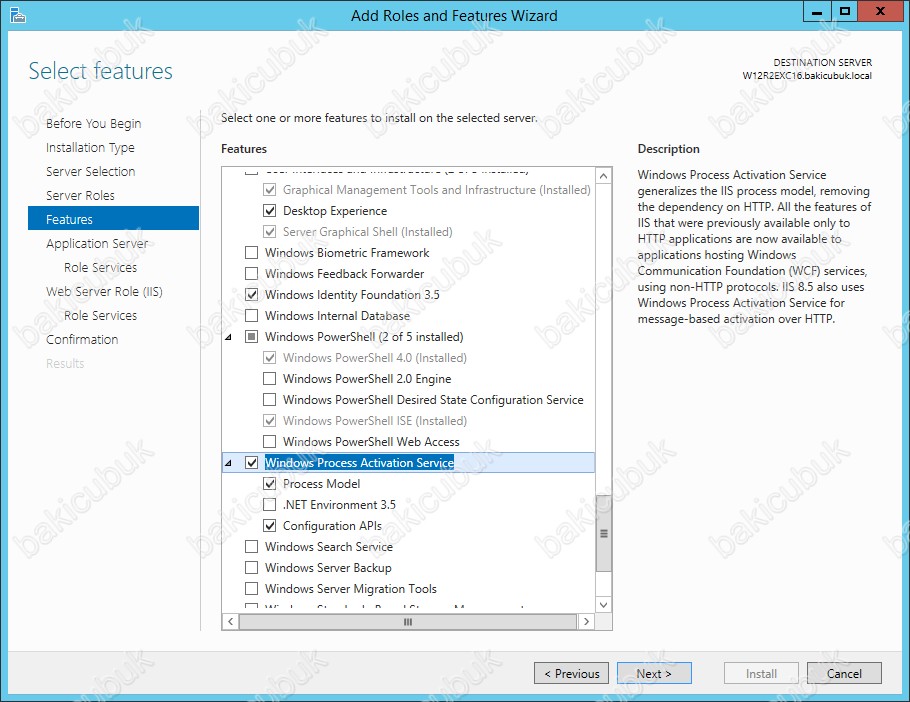This screenshot has width=910, height=702.
Task: Select the Windows PowerShell 2.0 Engine label
Action: pyautogui.click(x=367, y=378)
